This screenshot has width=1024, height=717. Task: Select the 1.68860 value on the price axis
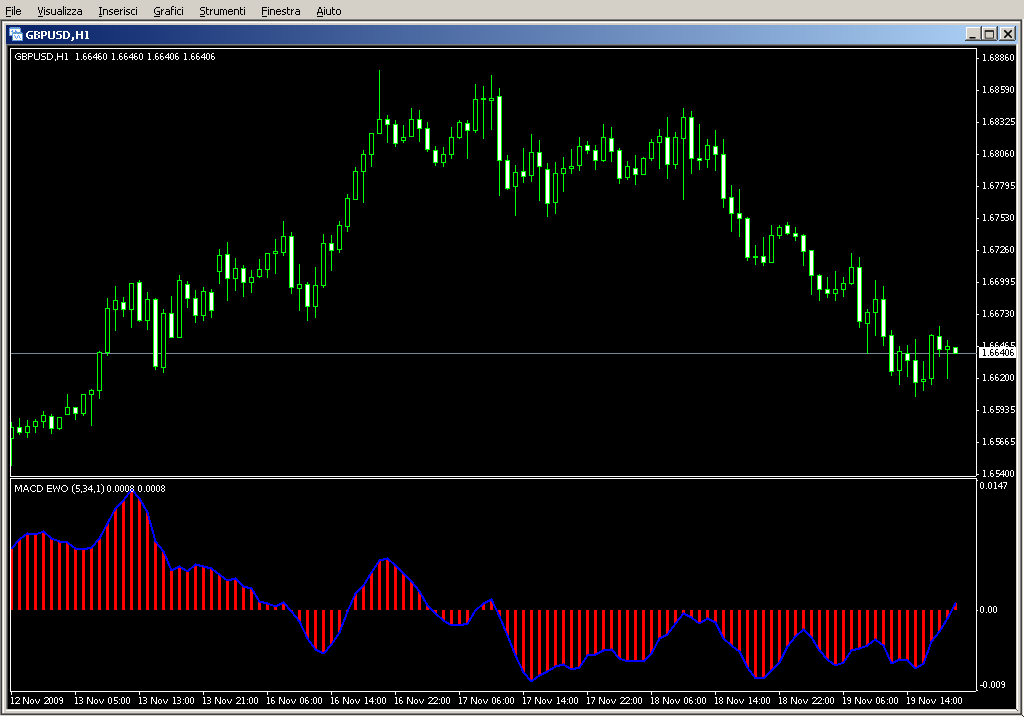(x=997, y=58)
